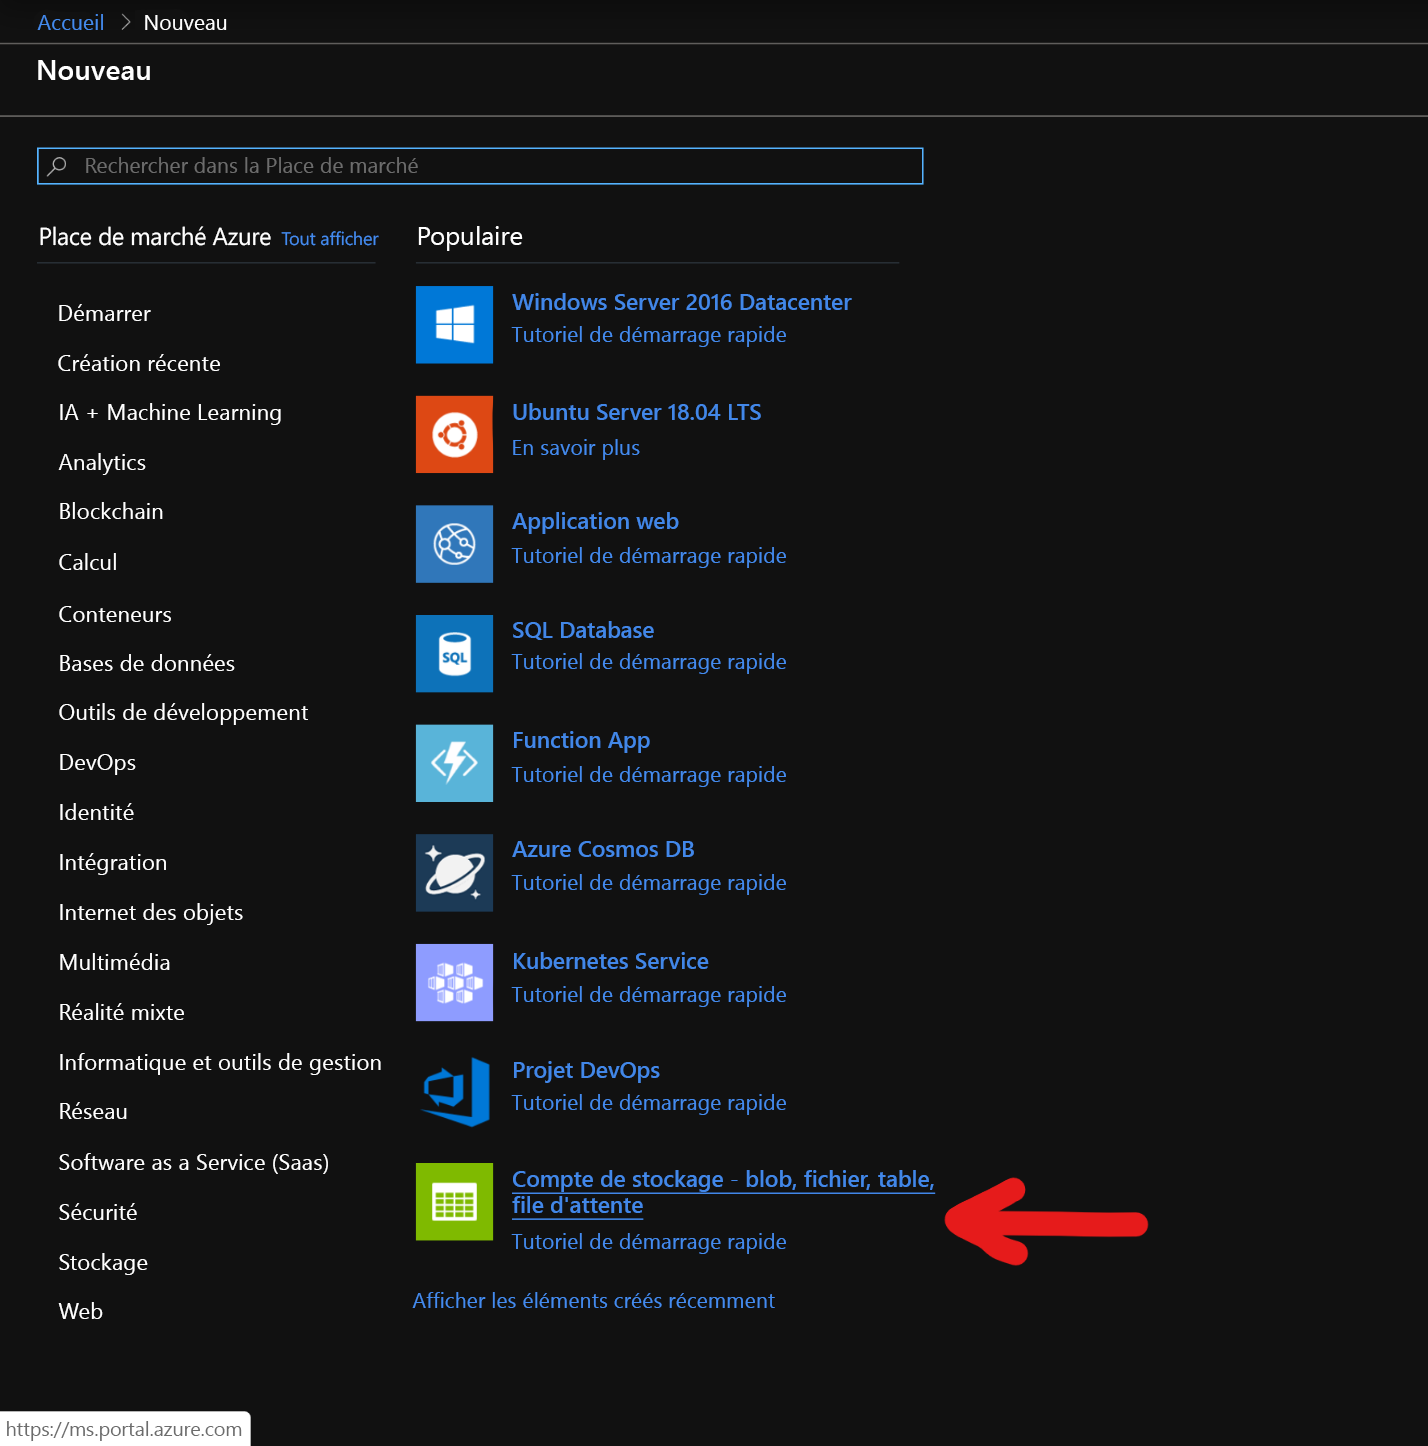
Task: Click the SQL Database cylinder icon
Action: 454,653
